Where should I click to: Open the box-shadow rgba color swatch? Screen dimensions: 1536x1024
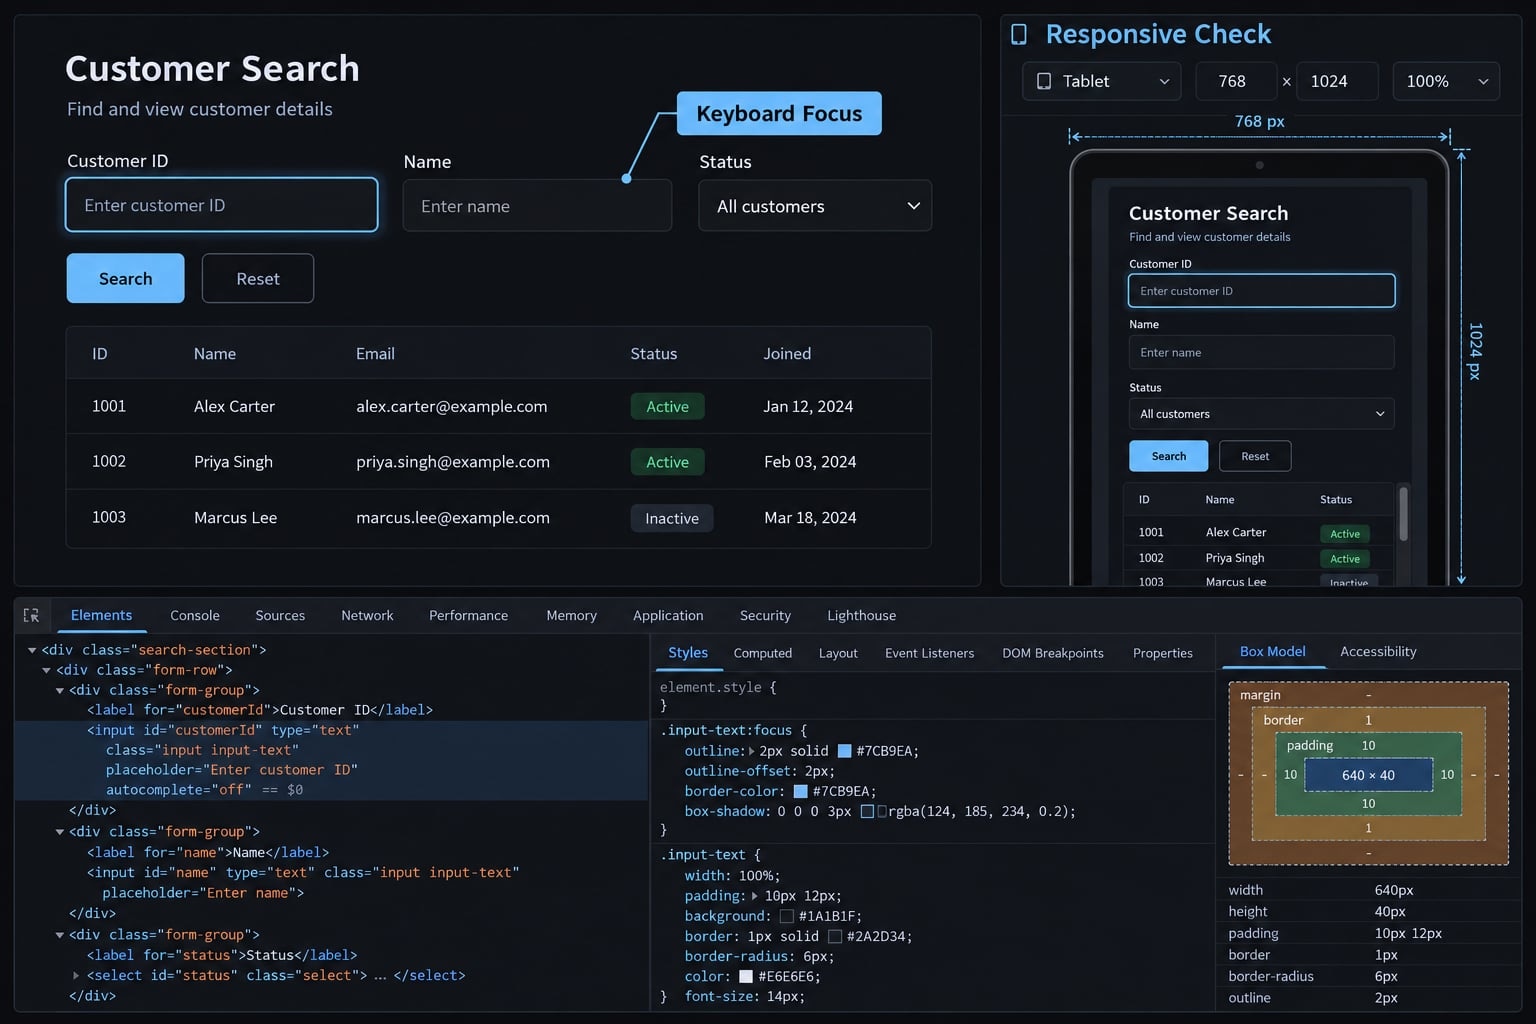pos(867,811)
